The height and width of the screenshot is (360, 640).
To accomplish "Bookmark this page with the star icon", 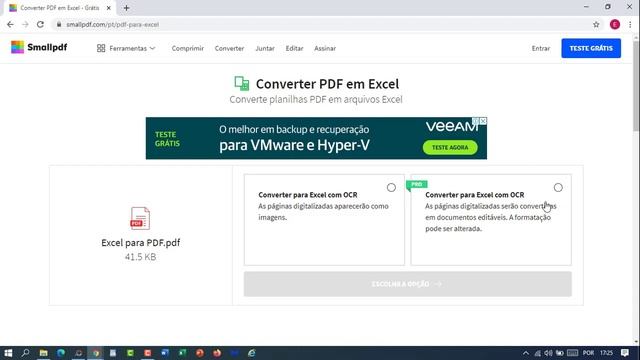I will point(596,24).
